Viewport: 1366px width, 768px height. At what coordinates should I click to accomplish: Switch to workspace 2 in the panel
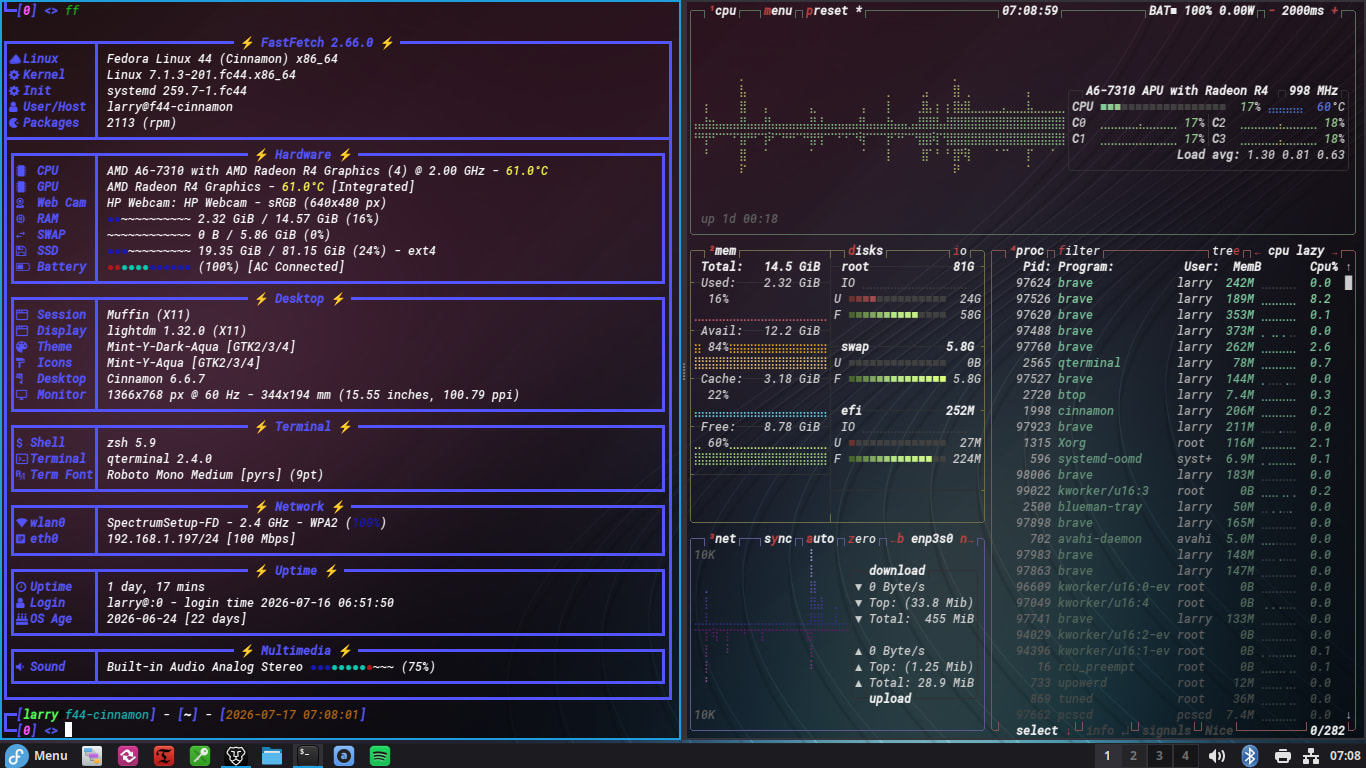coord(1133,756)
